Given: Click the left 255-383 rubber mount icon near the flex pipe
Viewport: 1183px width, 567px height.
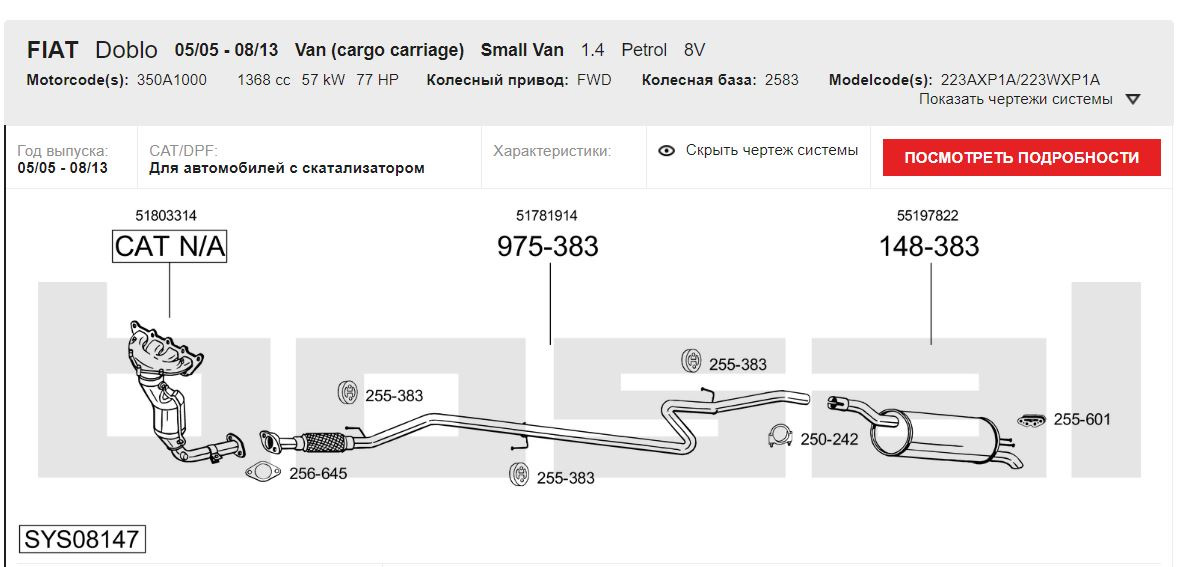Looking at the screenshot, I should (347, 393).
